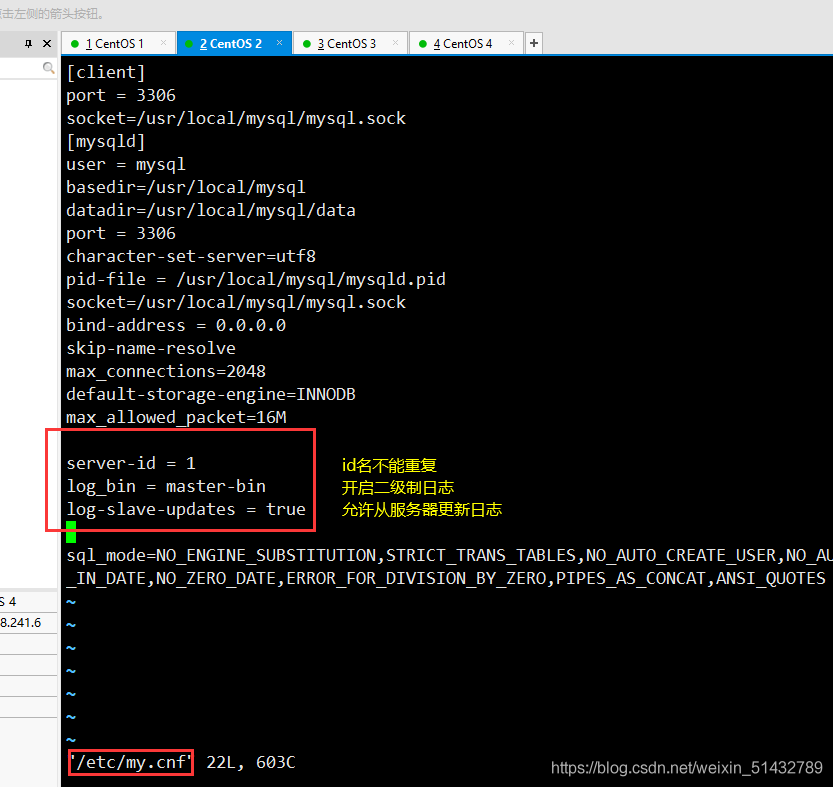Click the 'log_bin = master-bin' line

(x=166, y=486)
